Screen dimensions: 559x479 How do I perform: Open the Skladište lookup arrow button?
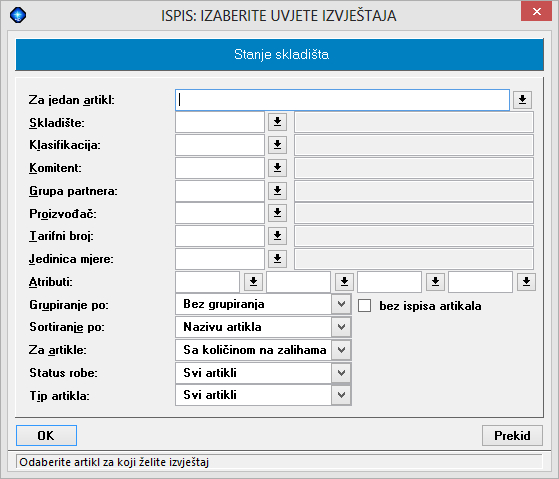pyautogui.click(x=277, y=122)
